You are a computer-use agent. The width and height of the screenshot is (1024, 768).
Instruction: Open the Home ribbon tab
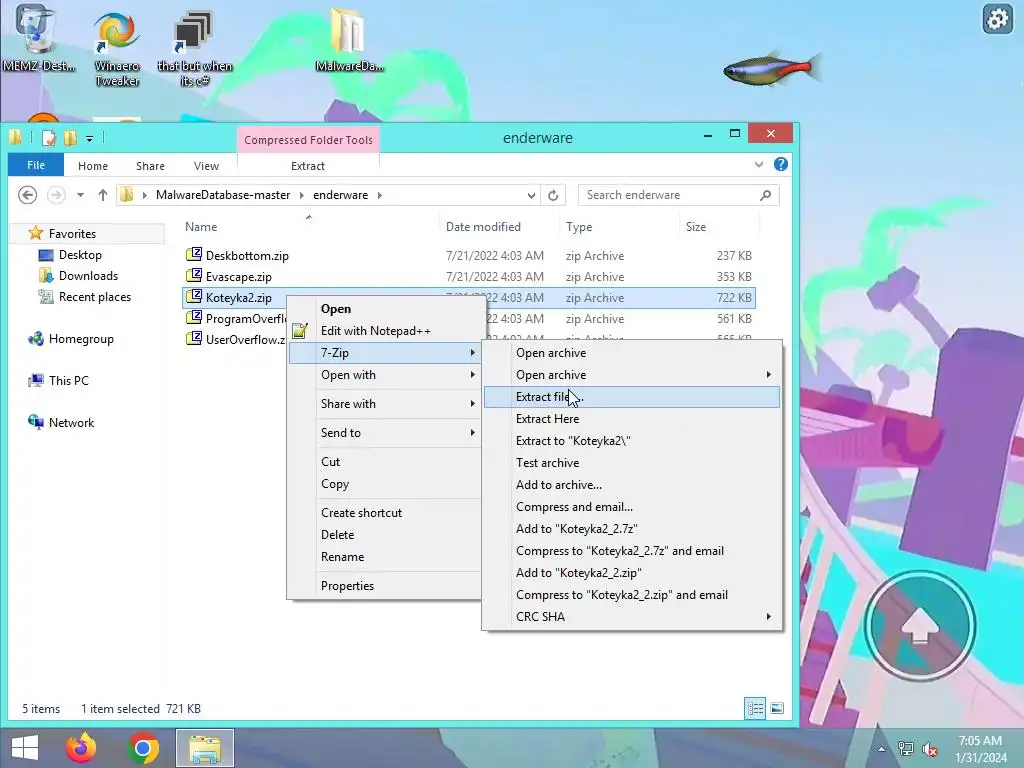tap(93, 166)
